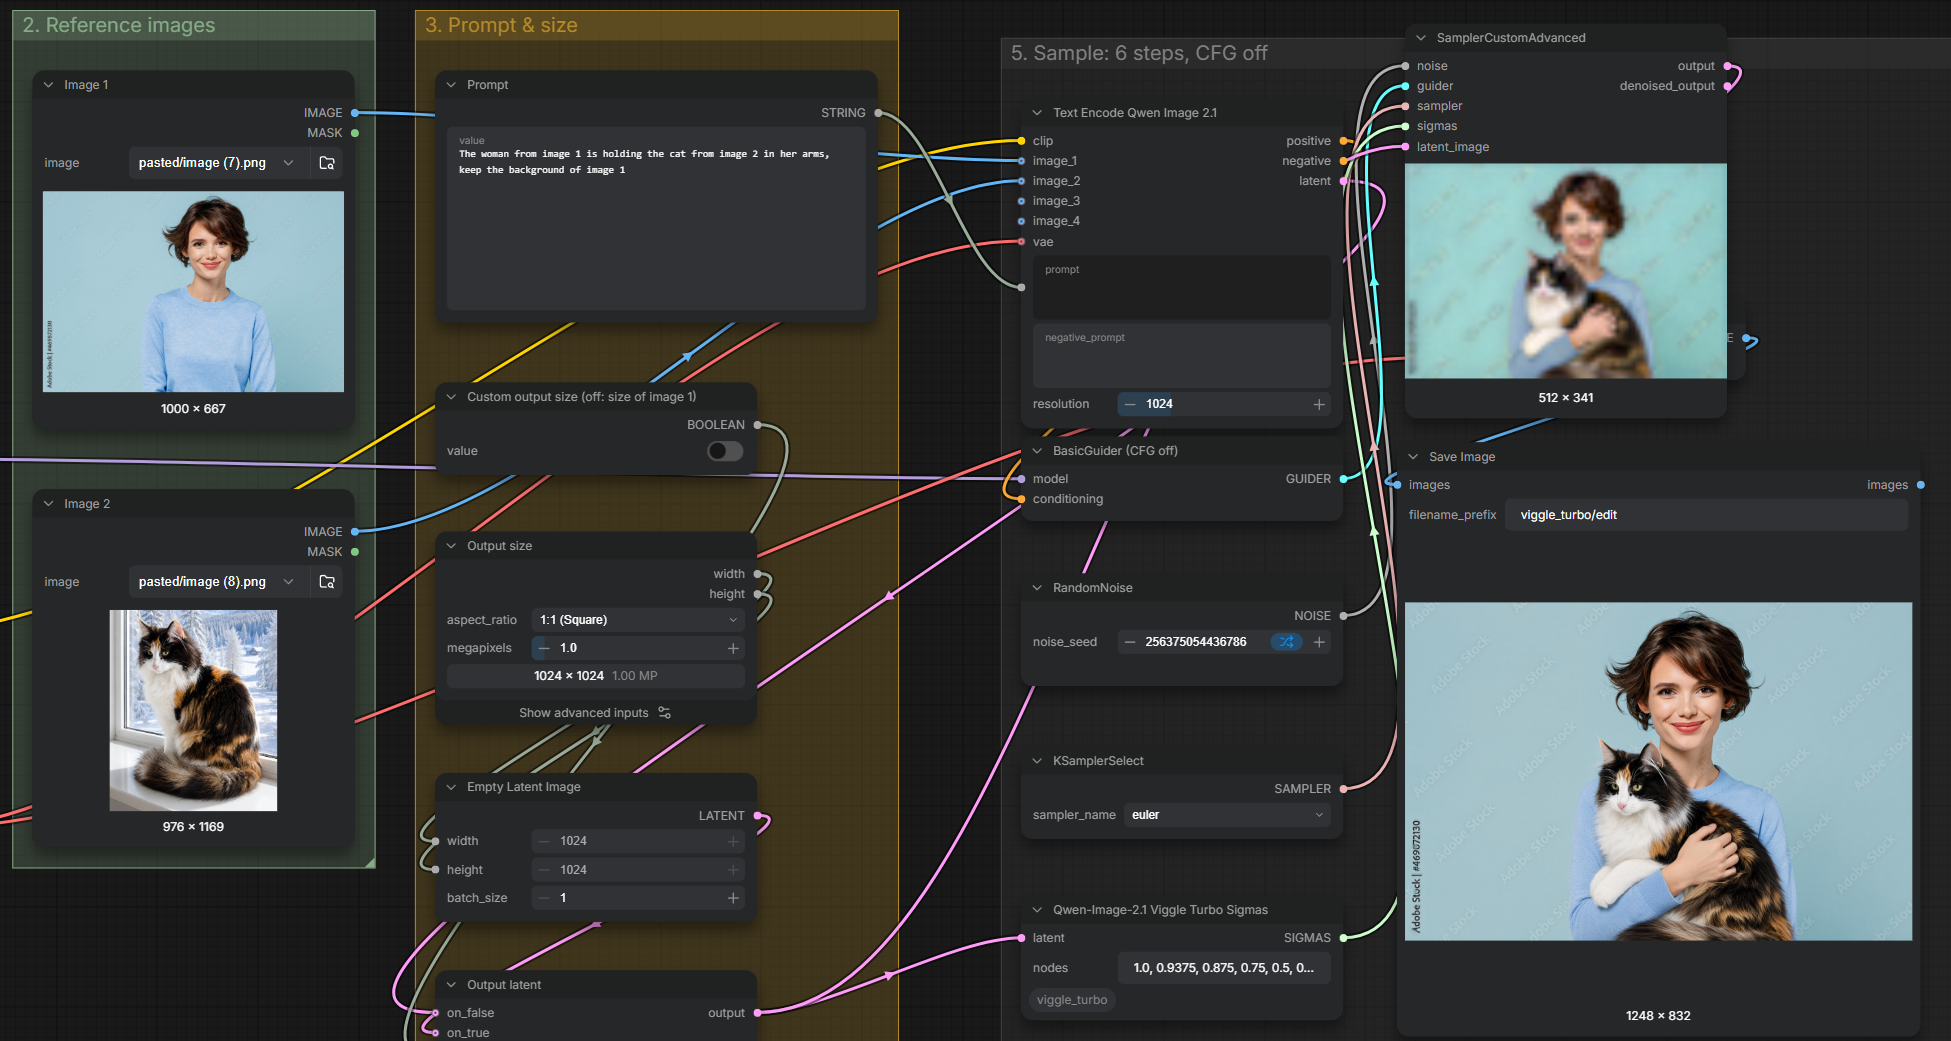Click the saved output image thumbnail

tap(1658, 771)
